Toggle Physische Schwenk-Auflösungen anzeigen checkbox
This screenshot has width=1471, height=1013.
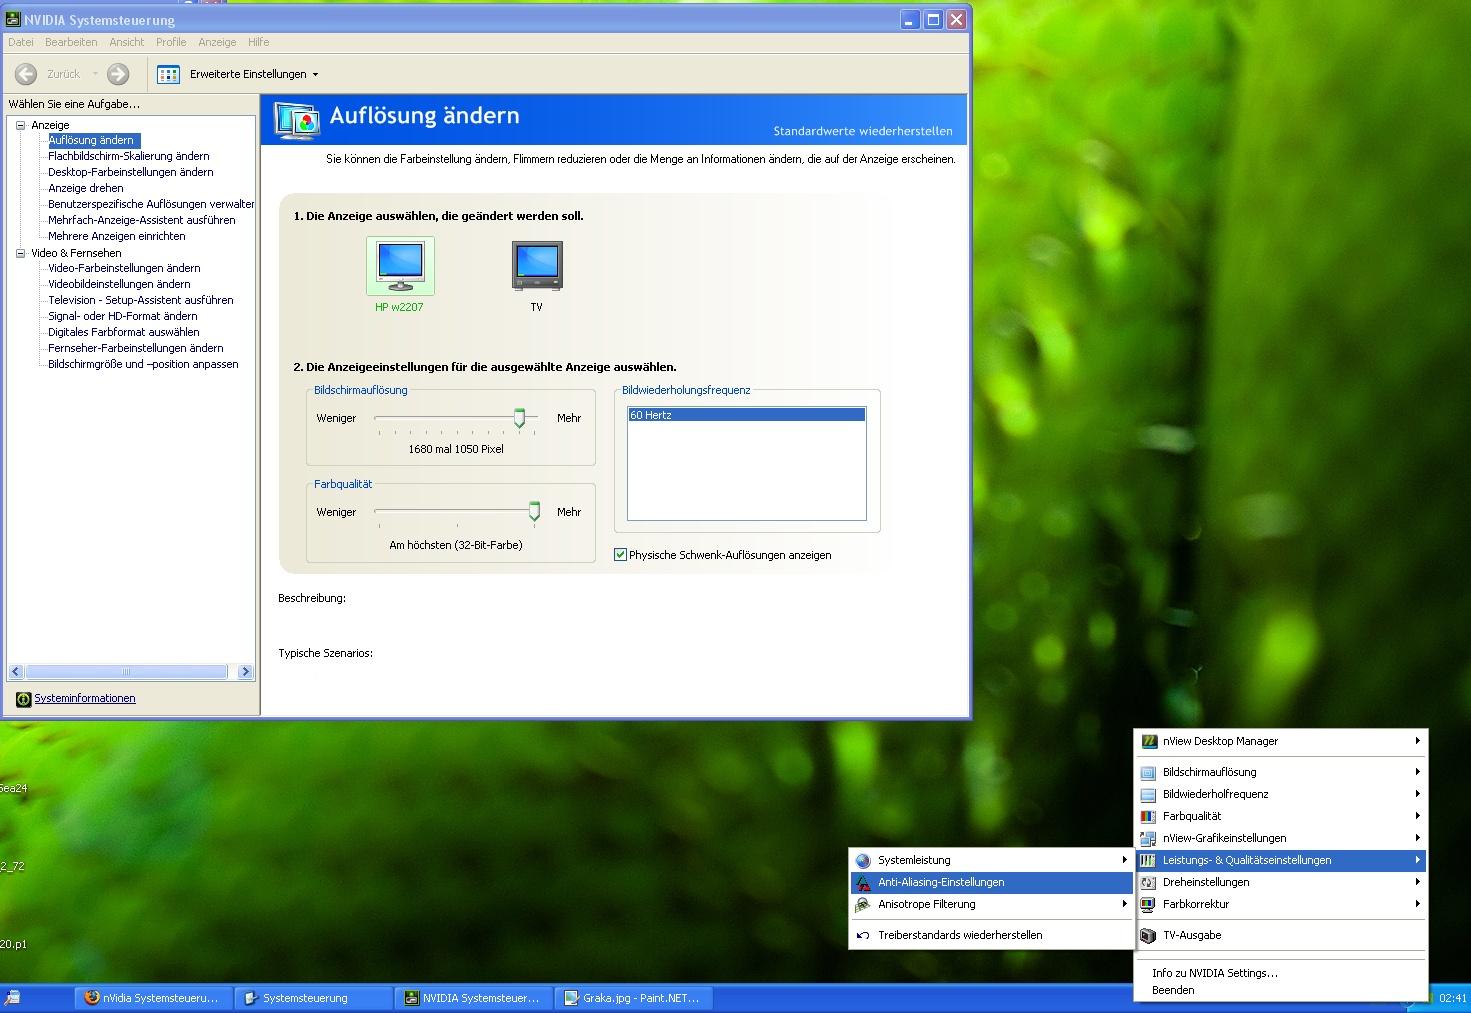click(x=620, y=555)
